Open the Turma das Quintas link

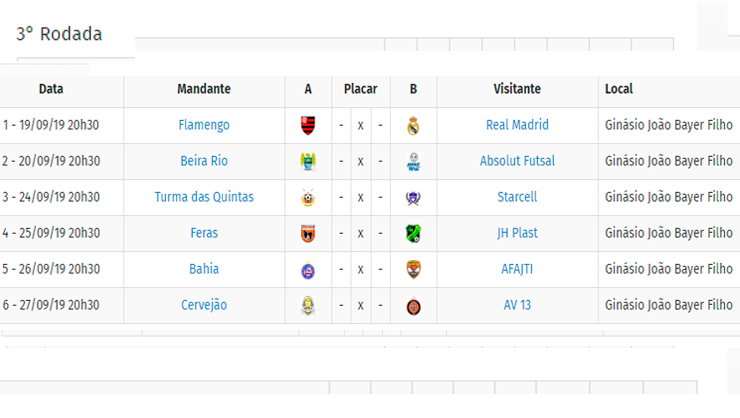(204, 197)
